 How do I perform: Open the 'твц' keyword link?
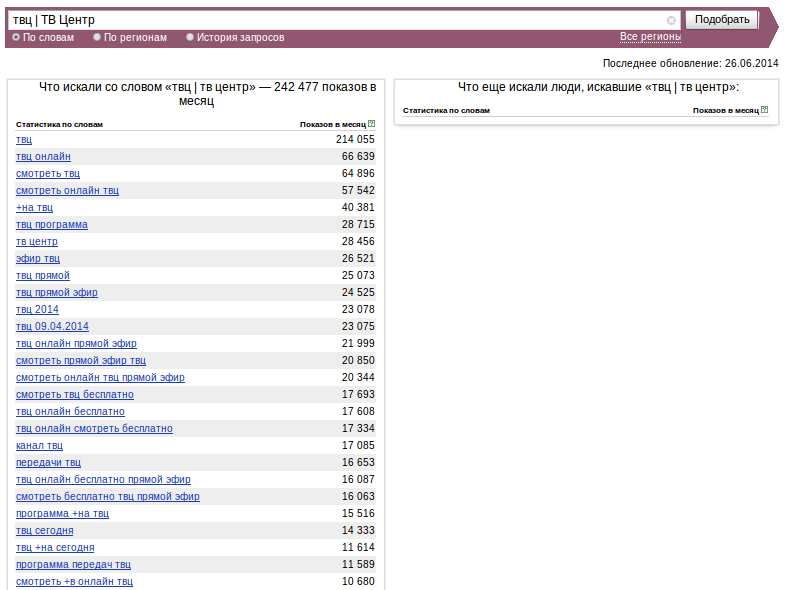click(x=24, y=140)
